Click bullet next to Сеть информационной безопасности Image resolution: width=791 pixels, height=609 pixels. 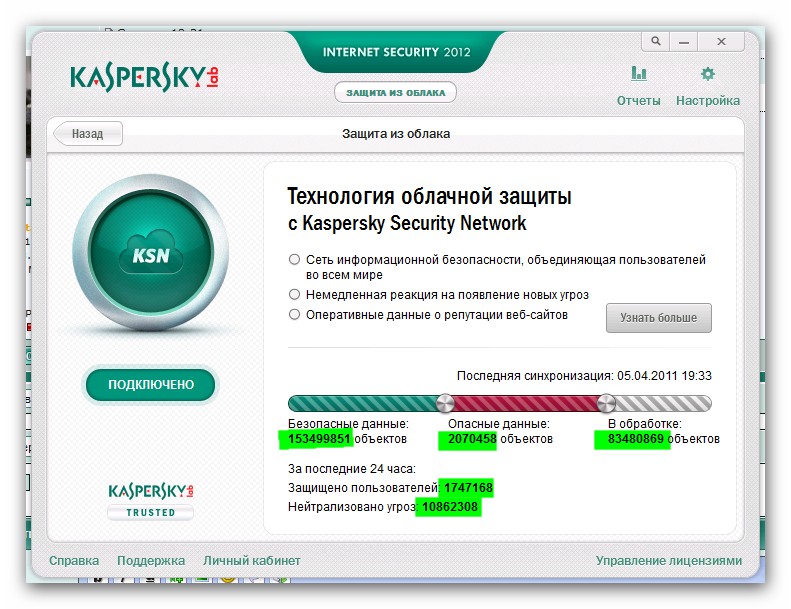(294, 259)
